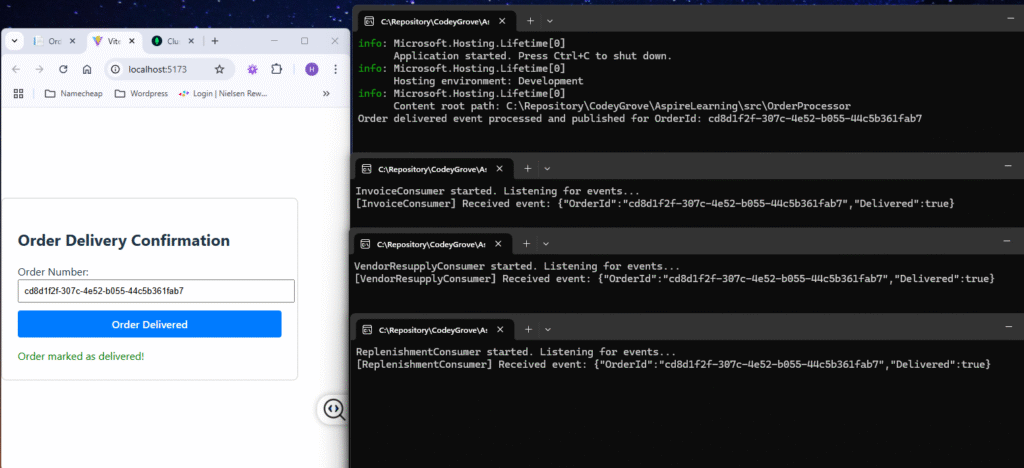Screen dimensions: 1024x468
Task: Select the InvoiceConsumer terminal's tab
Action: (x=436, y=169)
